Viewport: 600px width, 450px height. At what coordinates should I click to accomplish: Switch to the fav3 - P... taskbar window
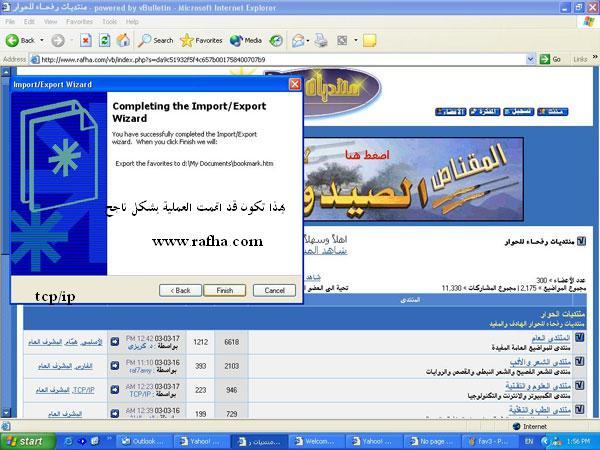[488, 442]
